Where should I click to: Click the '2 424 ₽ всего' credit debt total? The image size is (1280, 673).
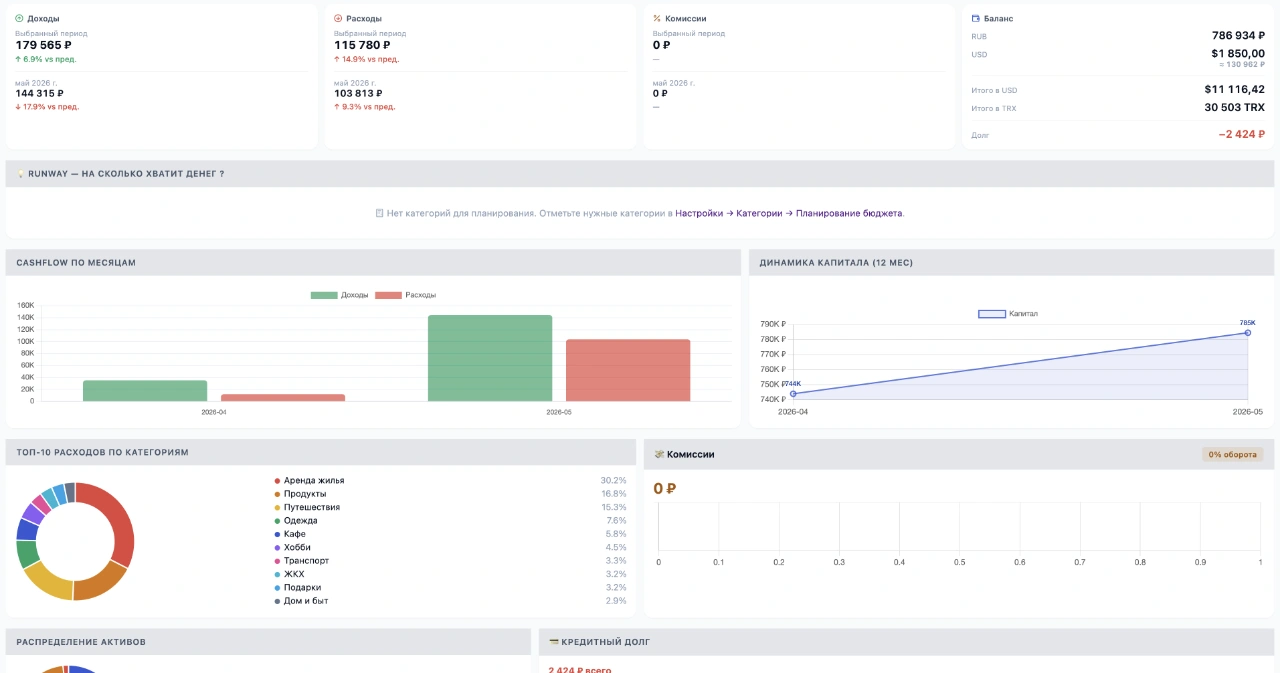pyautogui.click(x=579, y=669)
